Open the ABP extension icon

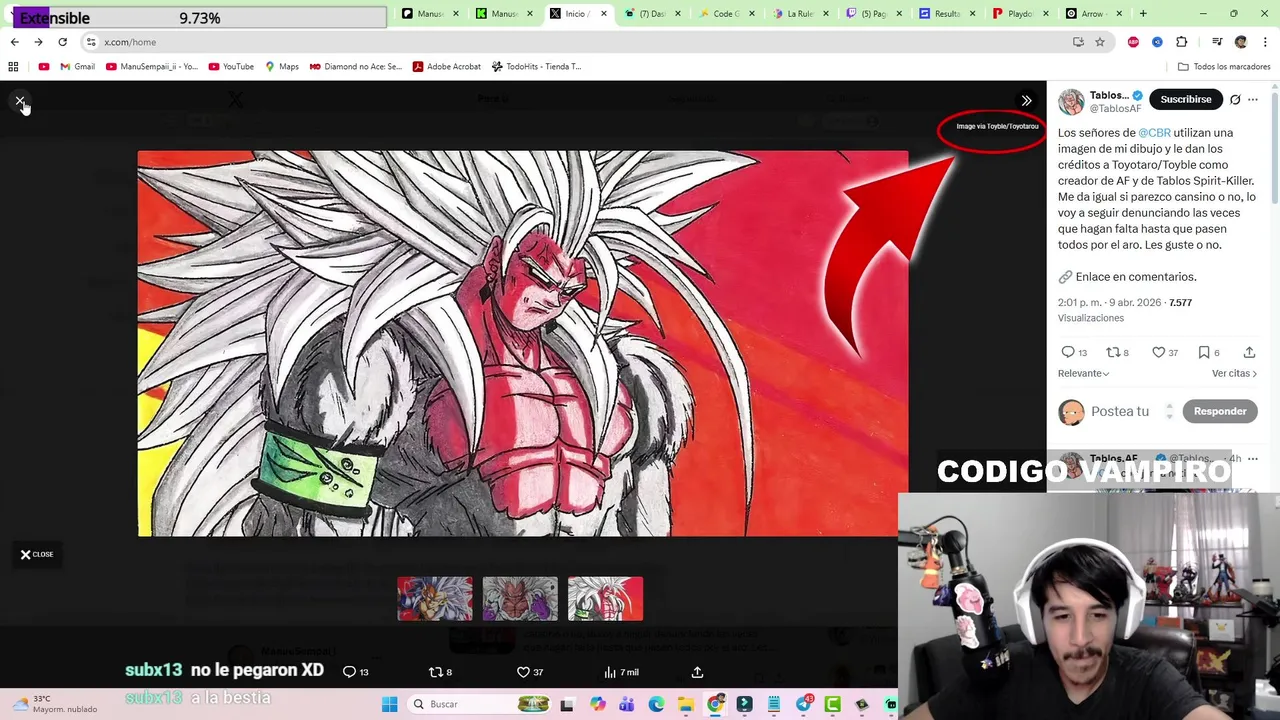(1133, 42)
